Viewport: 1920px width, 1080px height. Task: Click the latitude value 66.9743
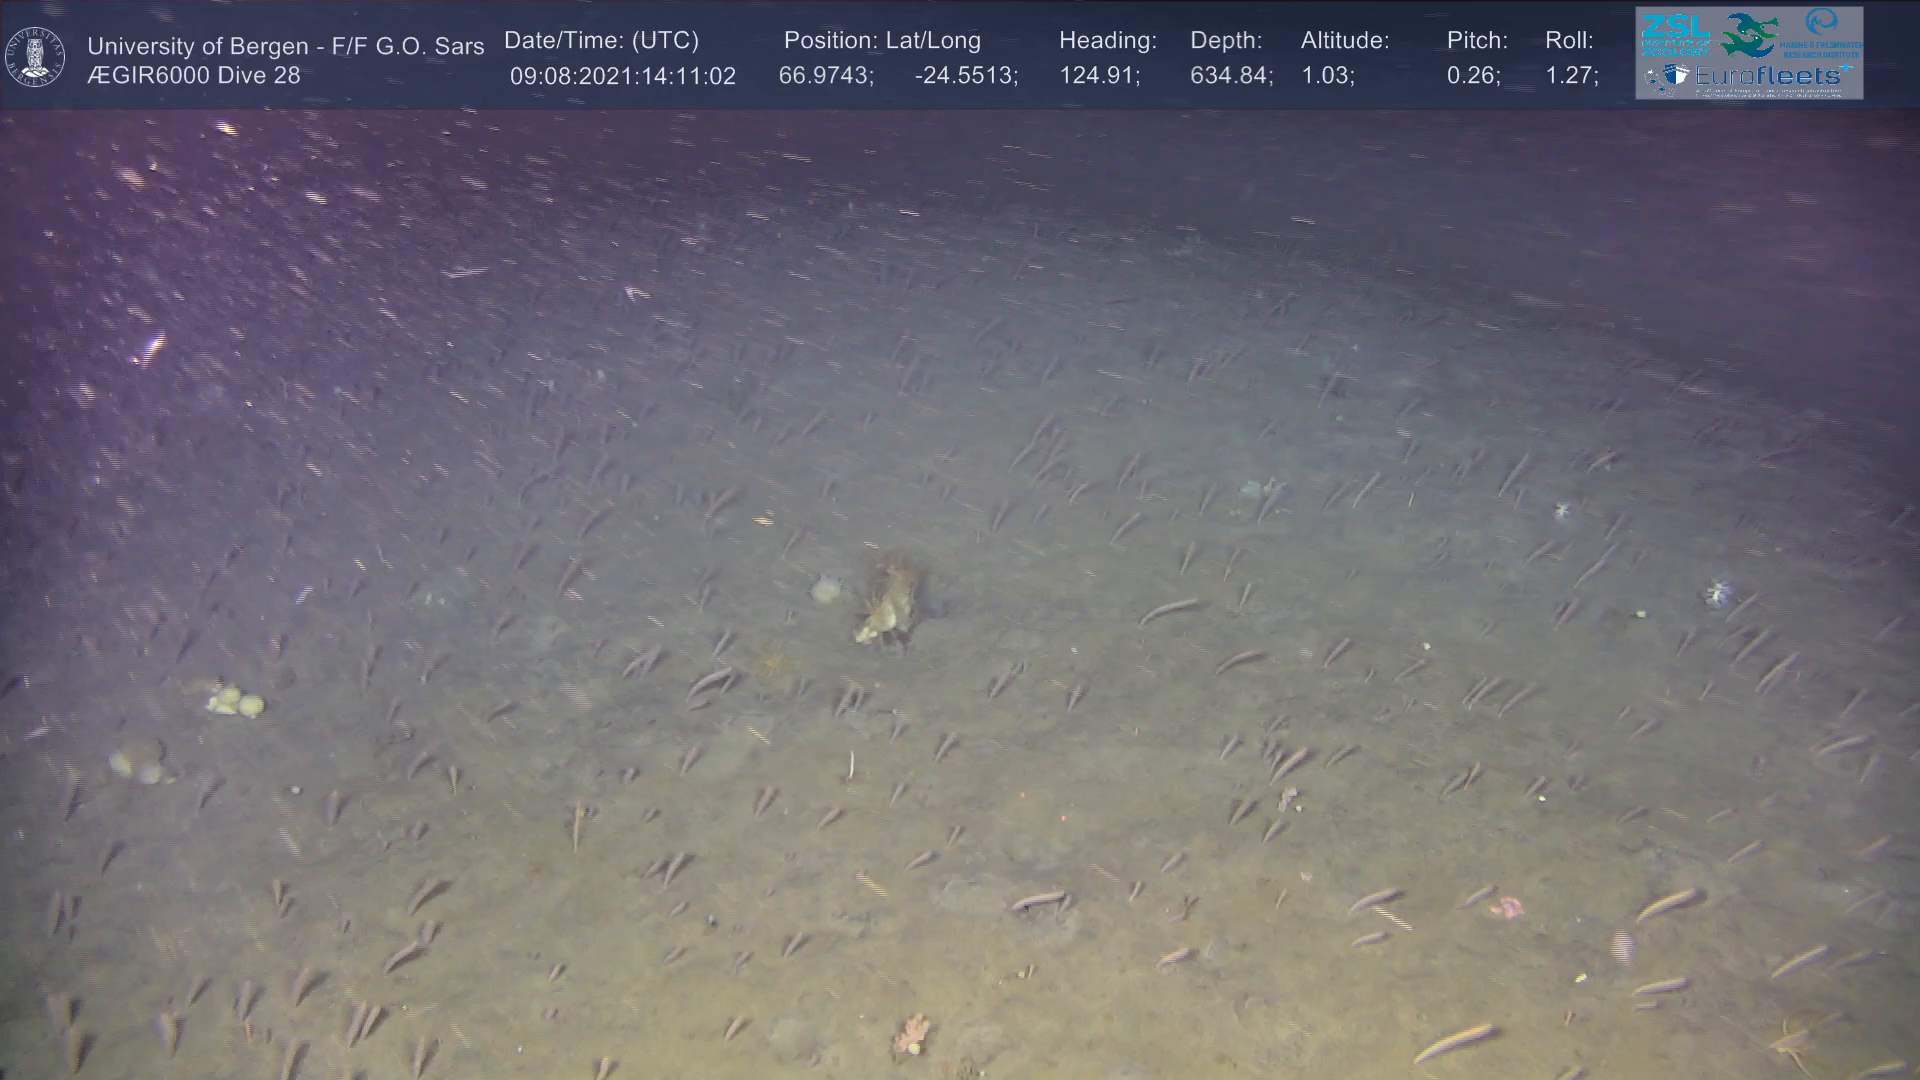coord(825,76)
